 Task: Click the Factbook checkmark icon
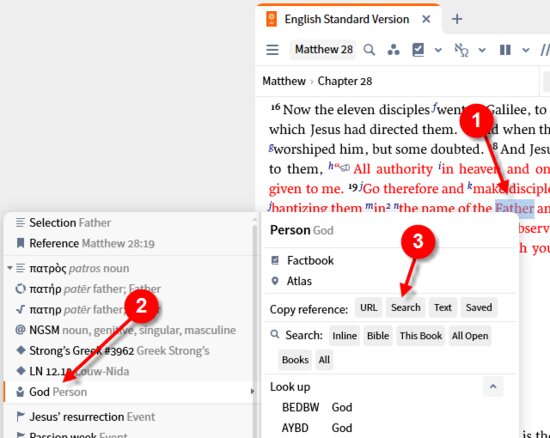[275, 260]
